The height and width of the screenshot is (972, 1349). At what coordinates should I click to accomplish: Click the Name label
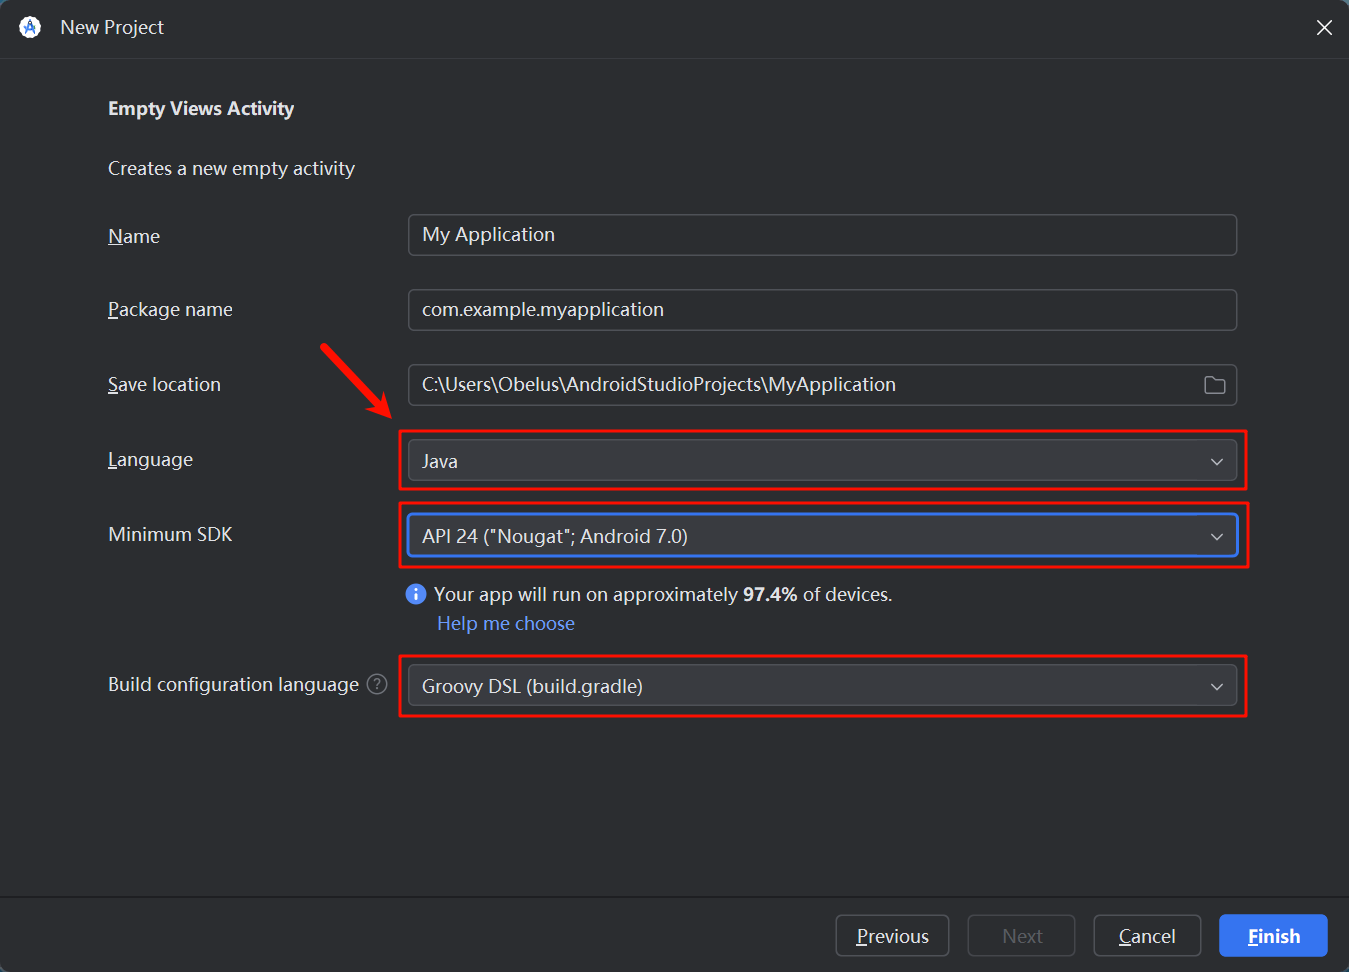[134, 236]
